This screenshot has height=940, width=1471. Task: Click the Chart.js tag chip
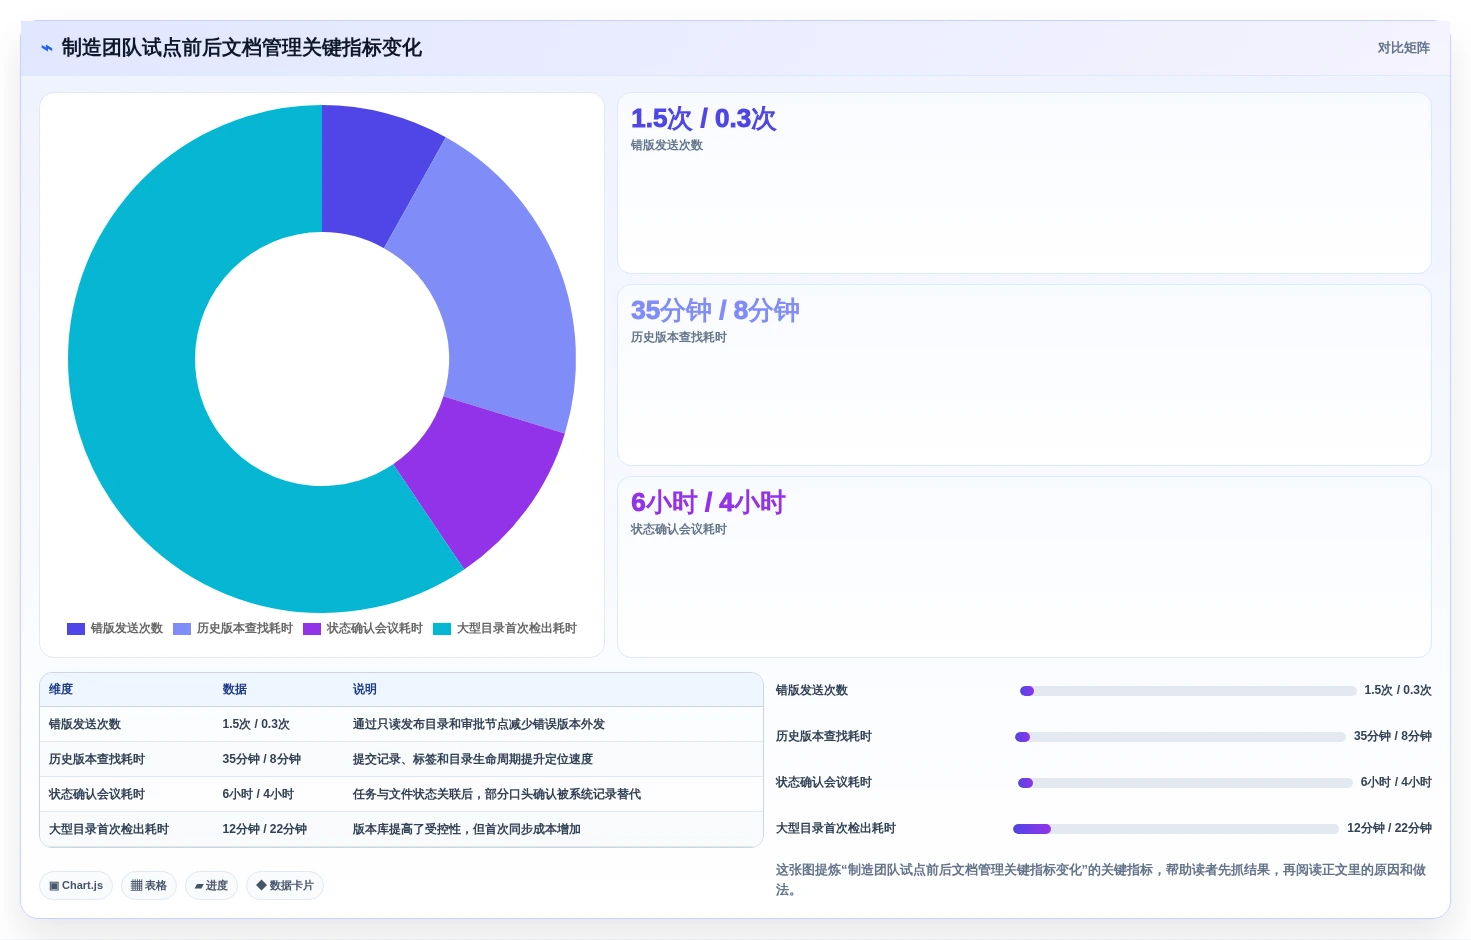point(76,885)
